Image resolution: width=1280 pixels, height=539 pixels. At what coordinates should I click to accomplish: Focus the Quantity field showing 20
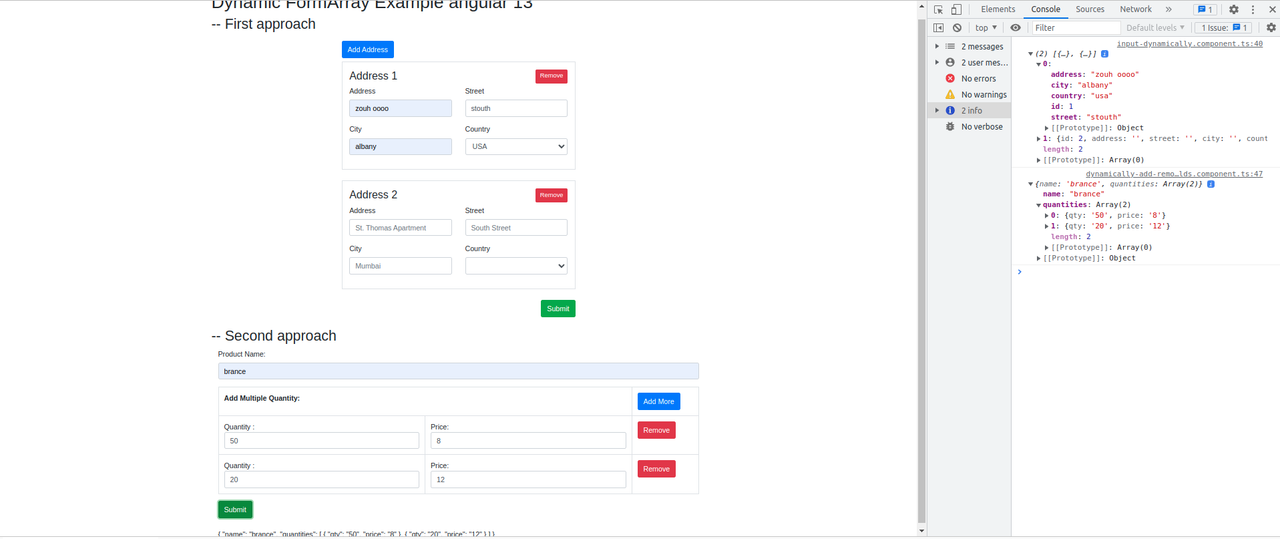321,480
